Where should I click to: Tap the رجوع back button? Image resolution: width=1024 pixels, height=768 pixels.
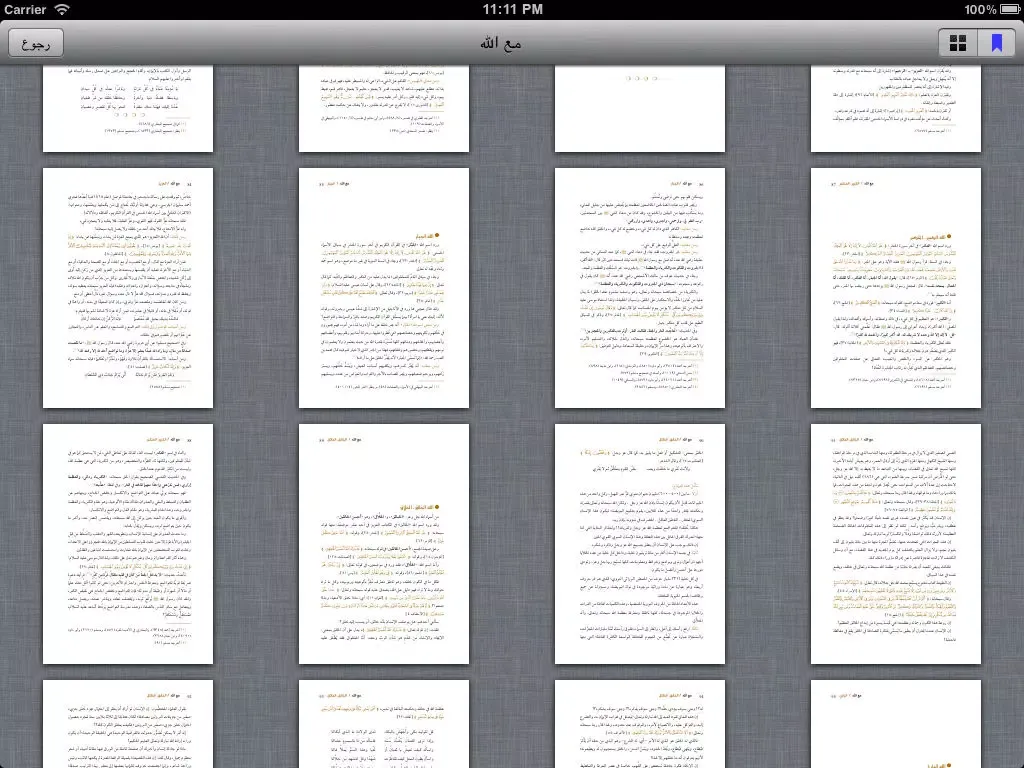coord(36,44)
